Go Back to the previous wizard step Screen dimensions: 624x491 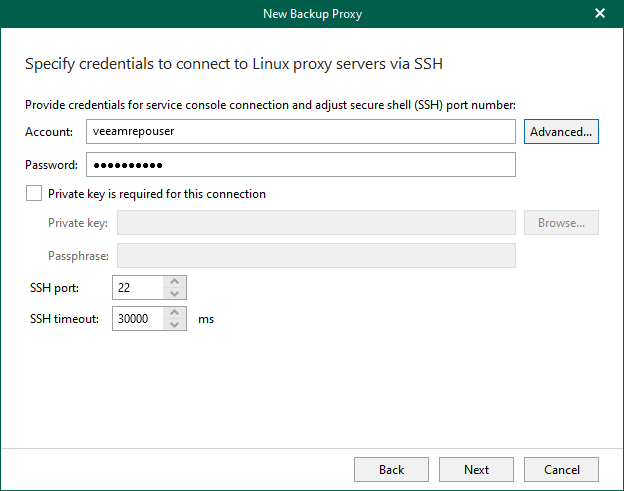391,470
